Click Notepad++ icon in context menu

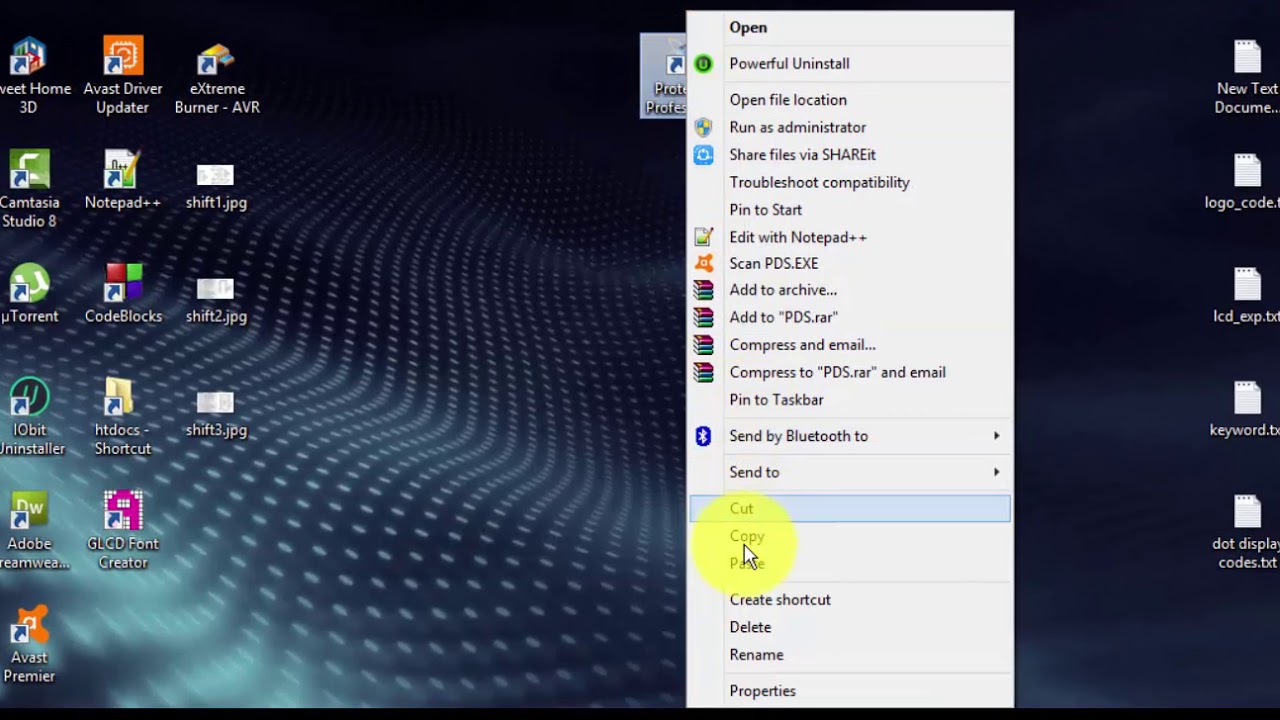pos(704,237)
